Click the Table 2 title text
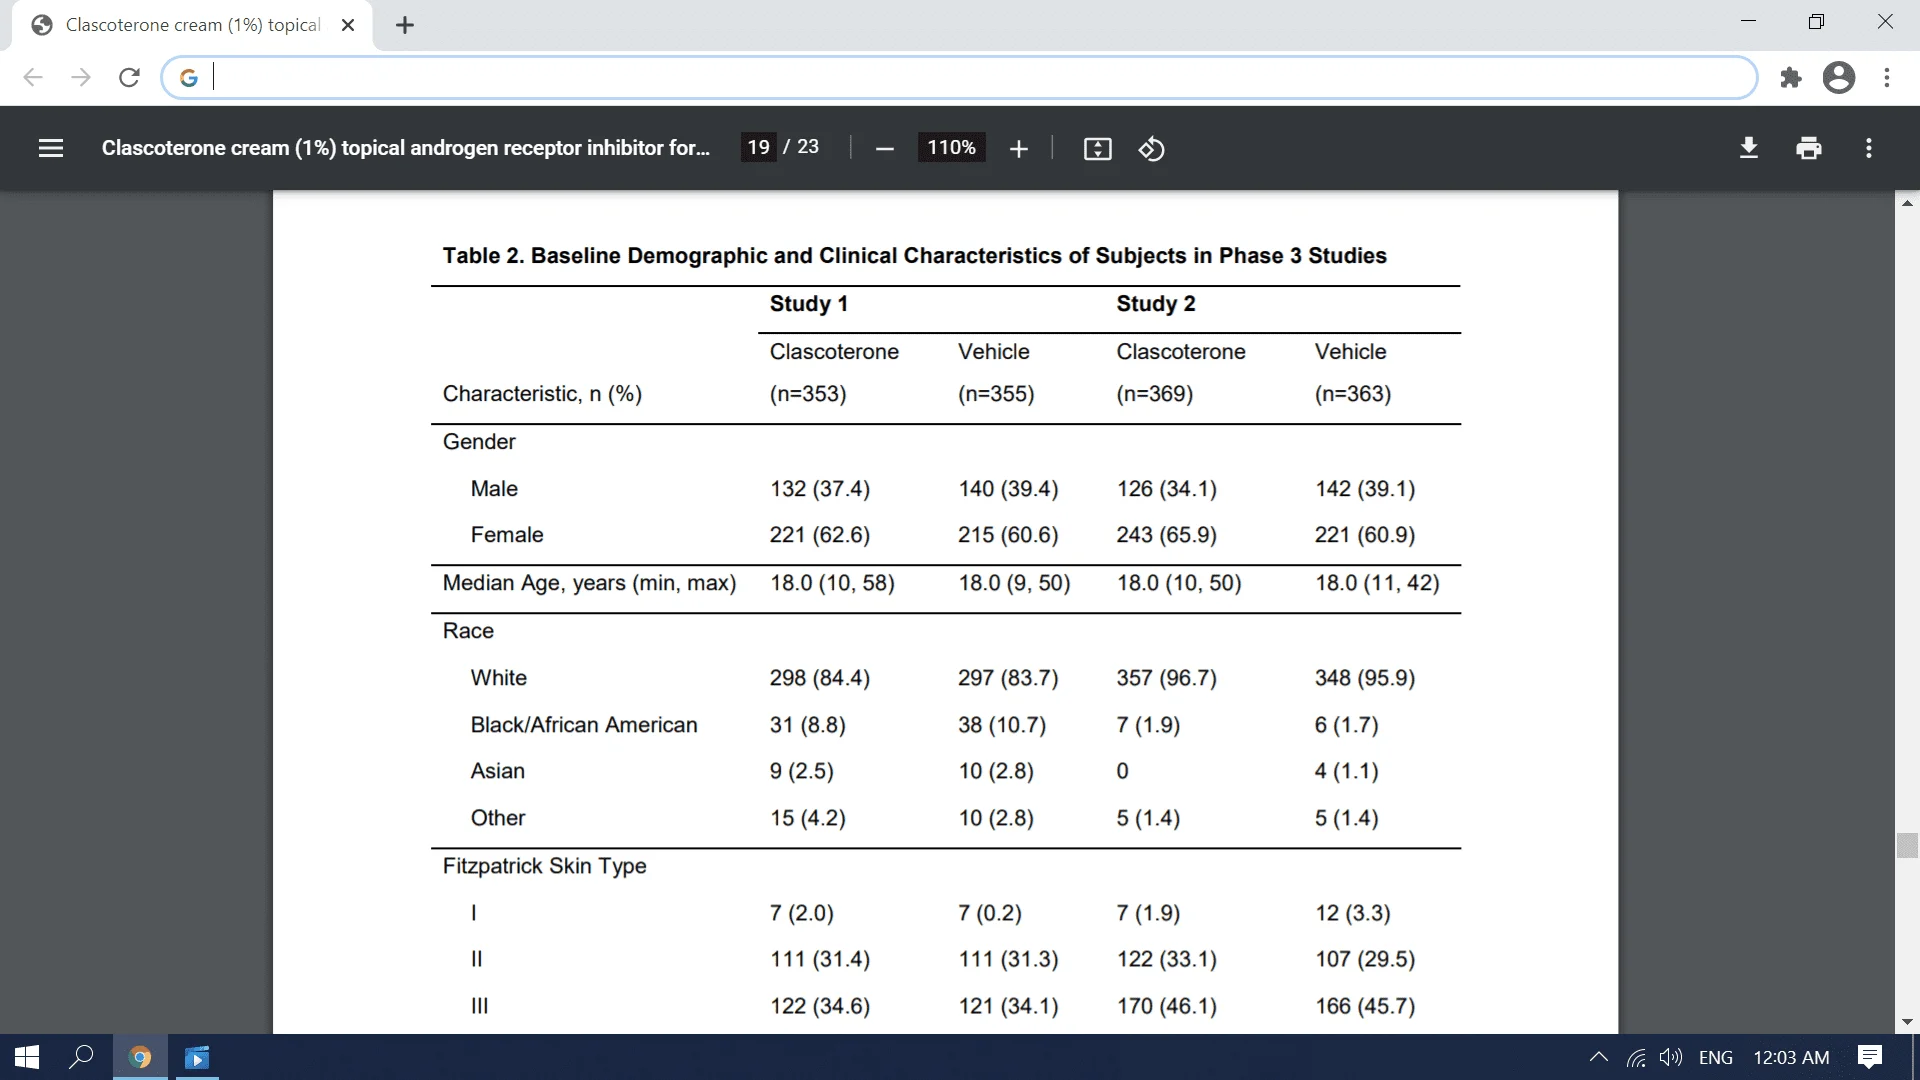The width and height of the screenshot is (1920, 1080). tap(914, 255)
